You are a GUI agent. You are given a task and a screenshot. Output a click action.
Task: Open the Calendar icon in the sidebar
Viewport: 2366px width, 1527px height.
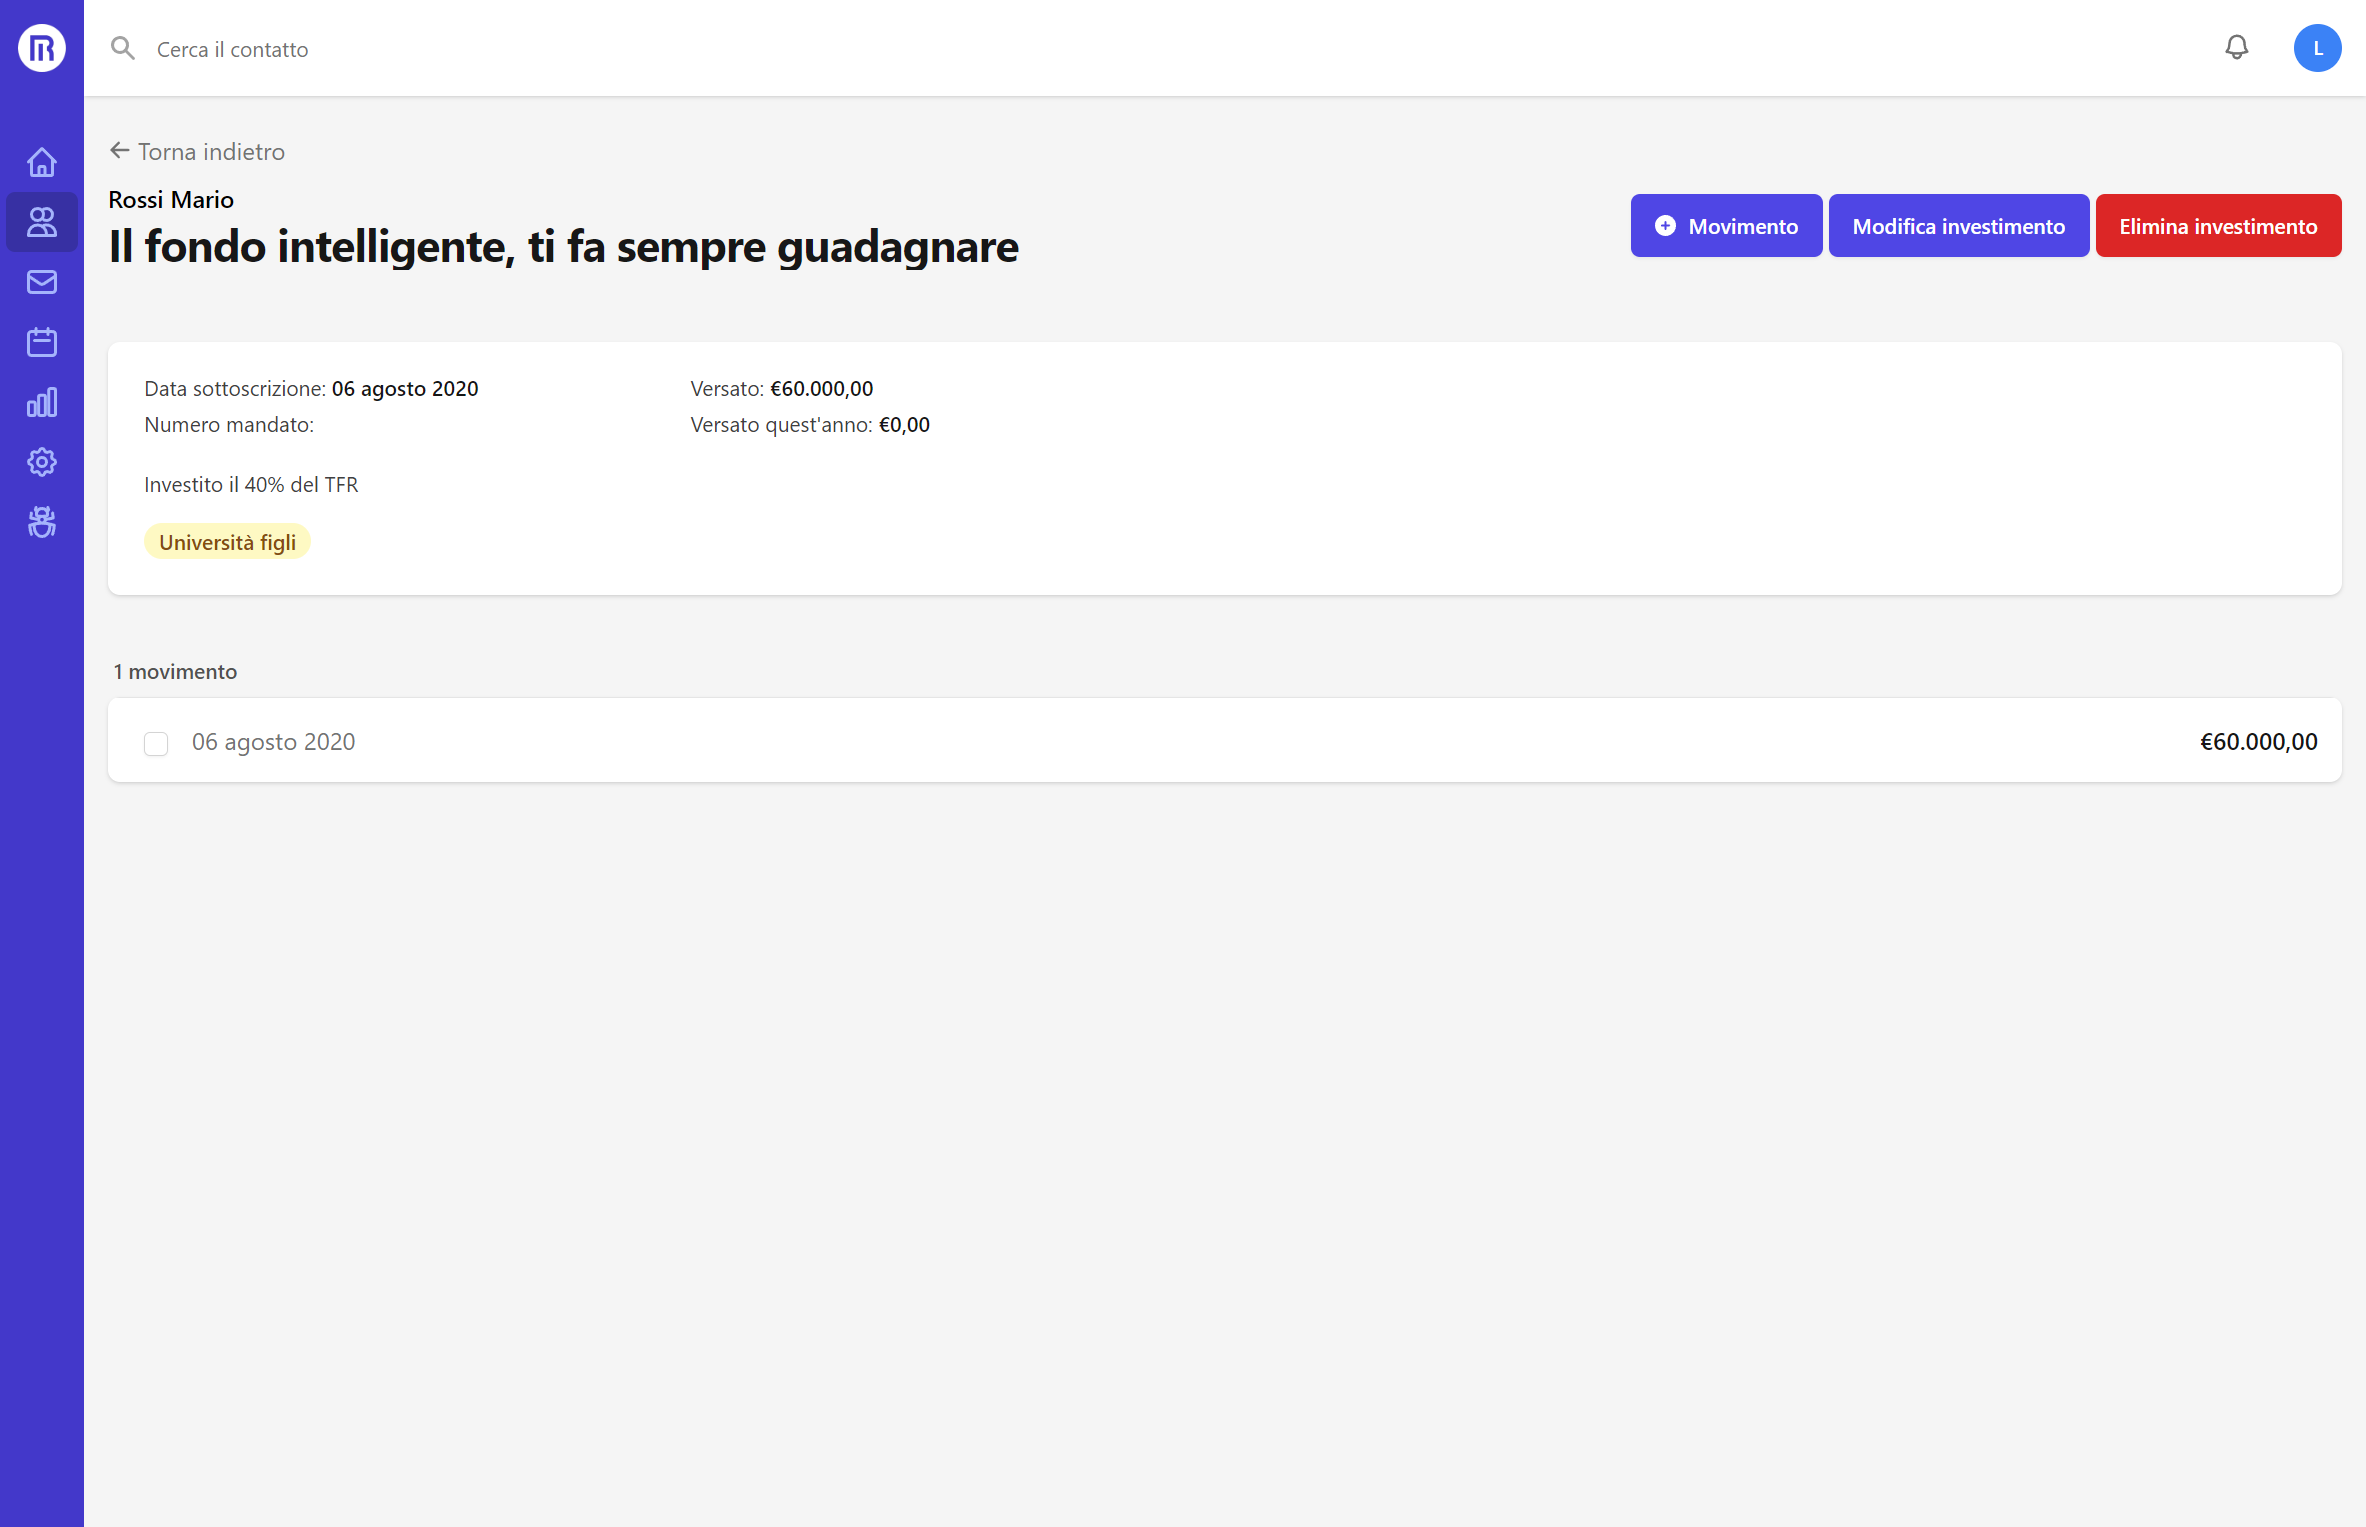(x=41, y=341)
